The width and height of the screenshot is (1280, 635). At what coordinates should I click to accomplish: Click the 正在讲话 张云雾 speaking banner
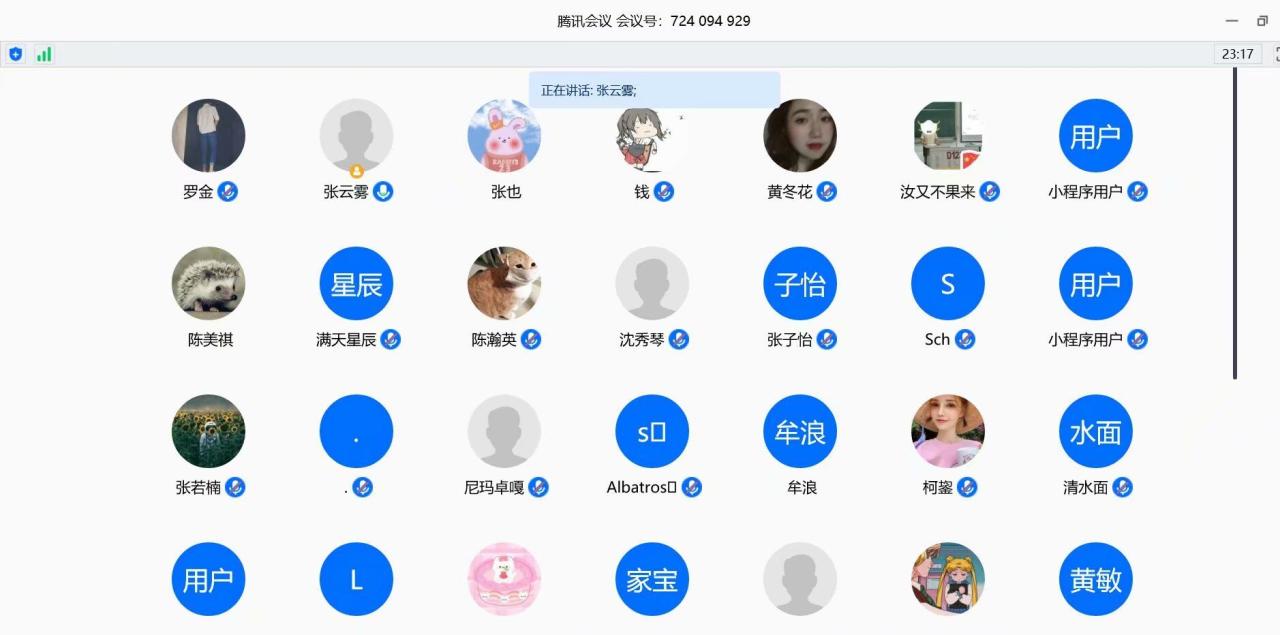coord(654,90)
